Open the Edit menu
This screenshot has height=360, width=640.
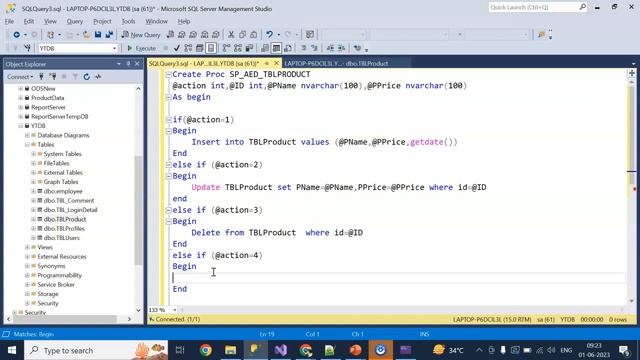pyautogui.click(x=29, y=21)
